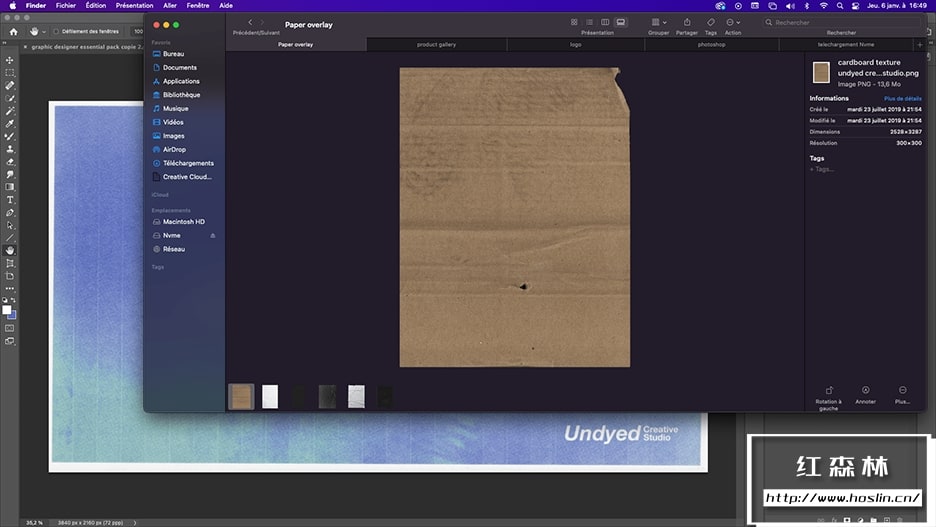Open the Fichier menu
The width and height of the screenshot is (936, 527).
66,5
